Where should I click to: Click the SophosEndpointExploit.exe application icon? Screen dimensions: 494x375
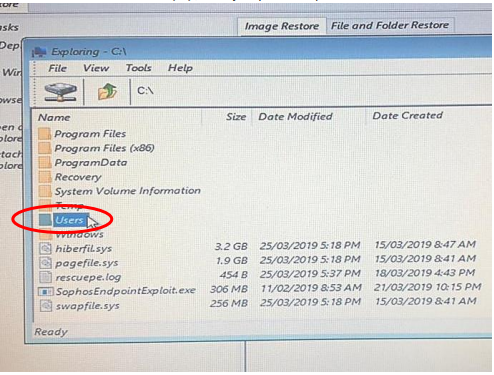[46, 292]
